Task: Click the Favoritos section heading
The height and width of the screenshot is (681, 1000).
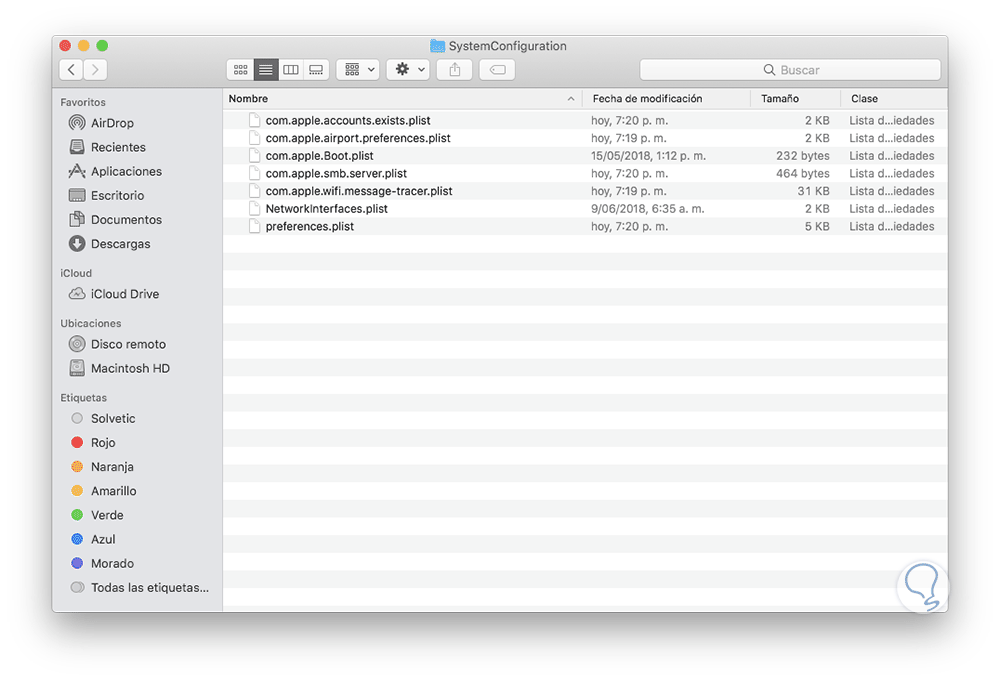Action: [x=83, y=102]
